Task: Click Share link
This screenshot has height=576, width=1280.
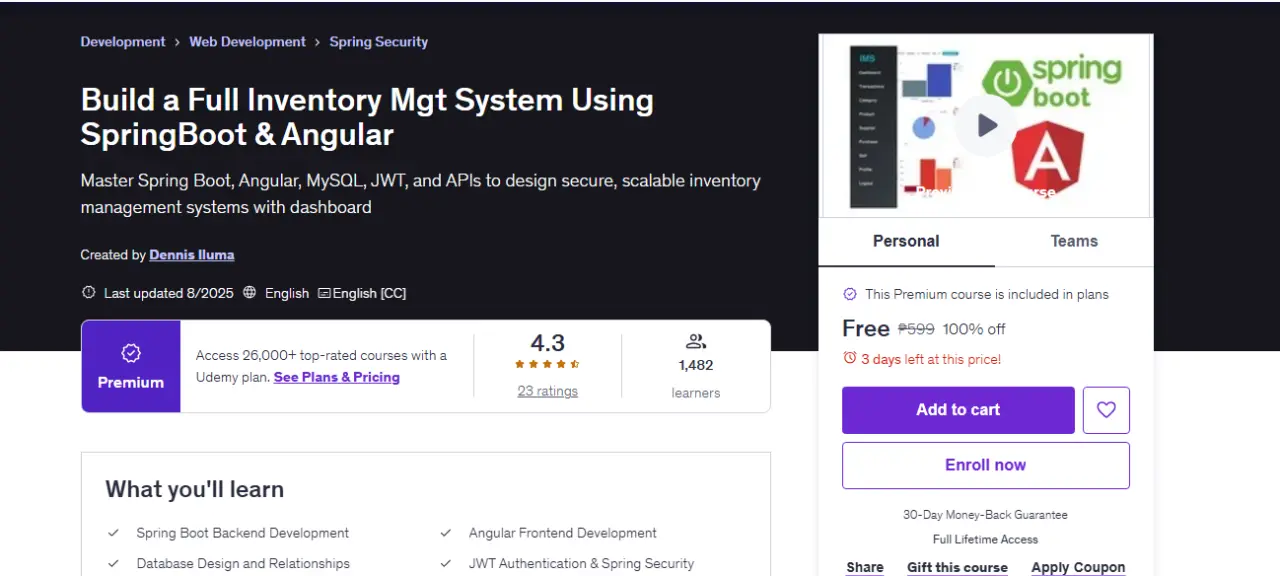Action: tap(865, 567)
